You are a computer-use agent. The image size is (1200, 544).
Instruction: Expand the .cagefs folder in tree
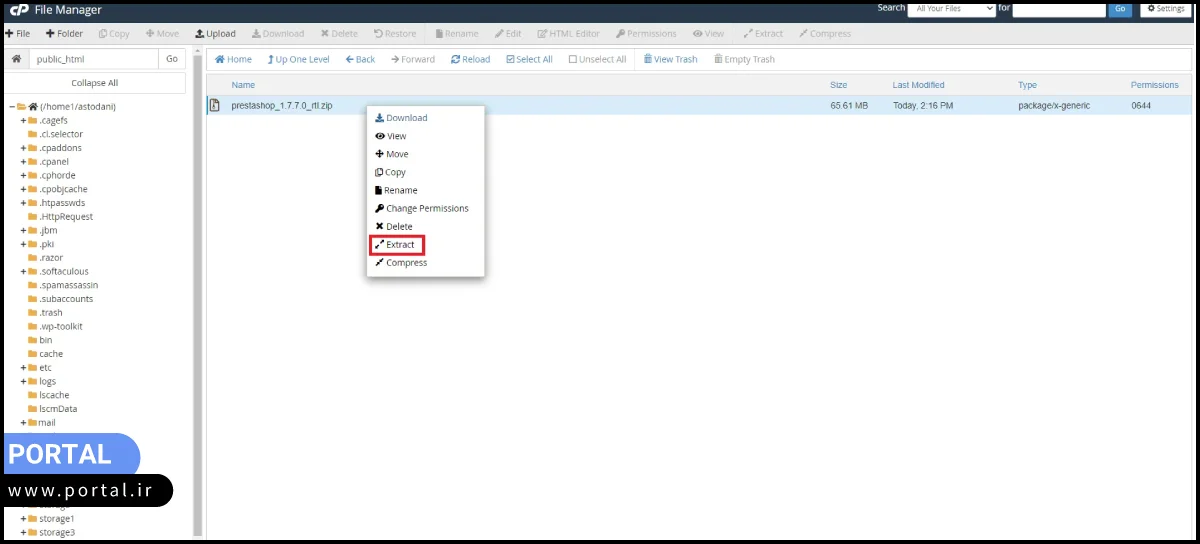[23, 120]
